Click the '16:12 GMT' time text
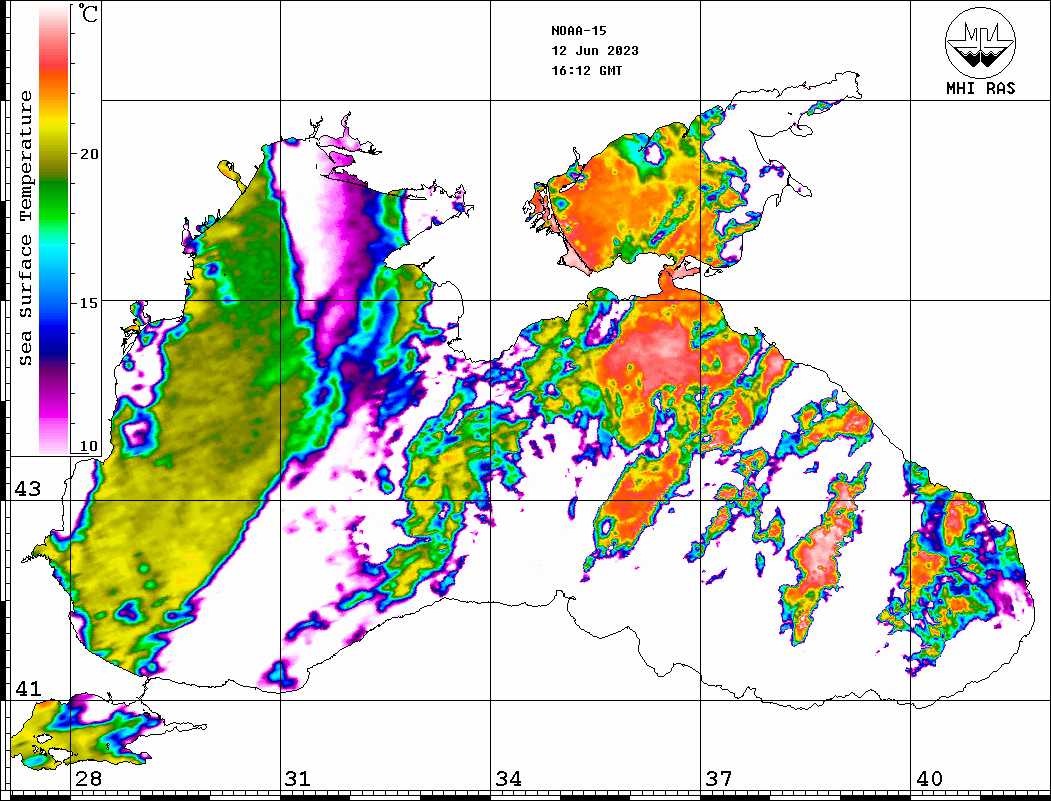 (x=586, y=71)
